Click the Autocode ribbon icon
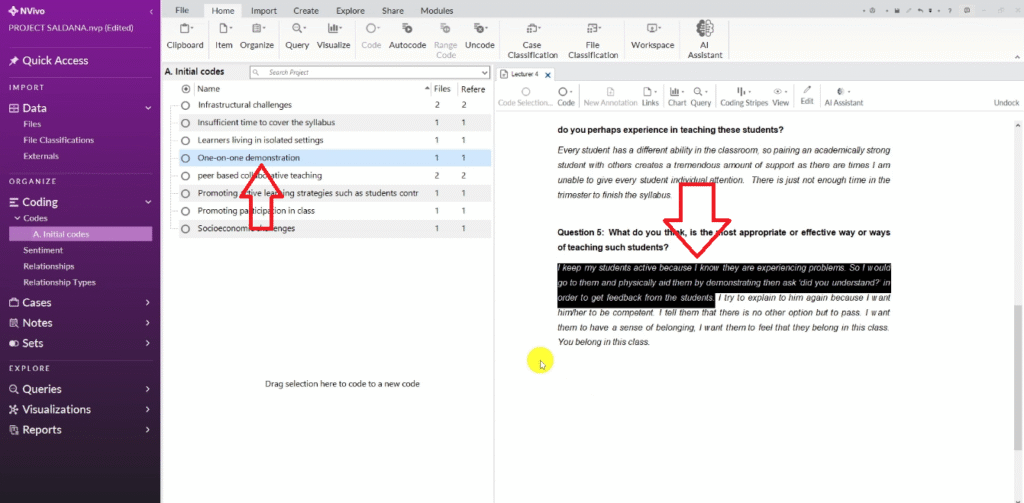 pyautogui.click(x=407, y=31)
